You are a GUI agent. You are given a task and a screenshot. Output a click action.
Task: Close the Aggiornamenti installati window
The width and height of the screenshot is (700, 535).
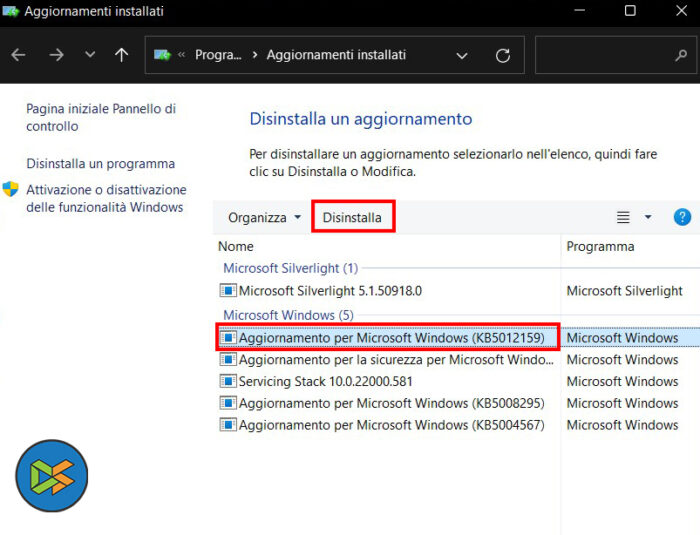[x=681, y=10]
